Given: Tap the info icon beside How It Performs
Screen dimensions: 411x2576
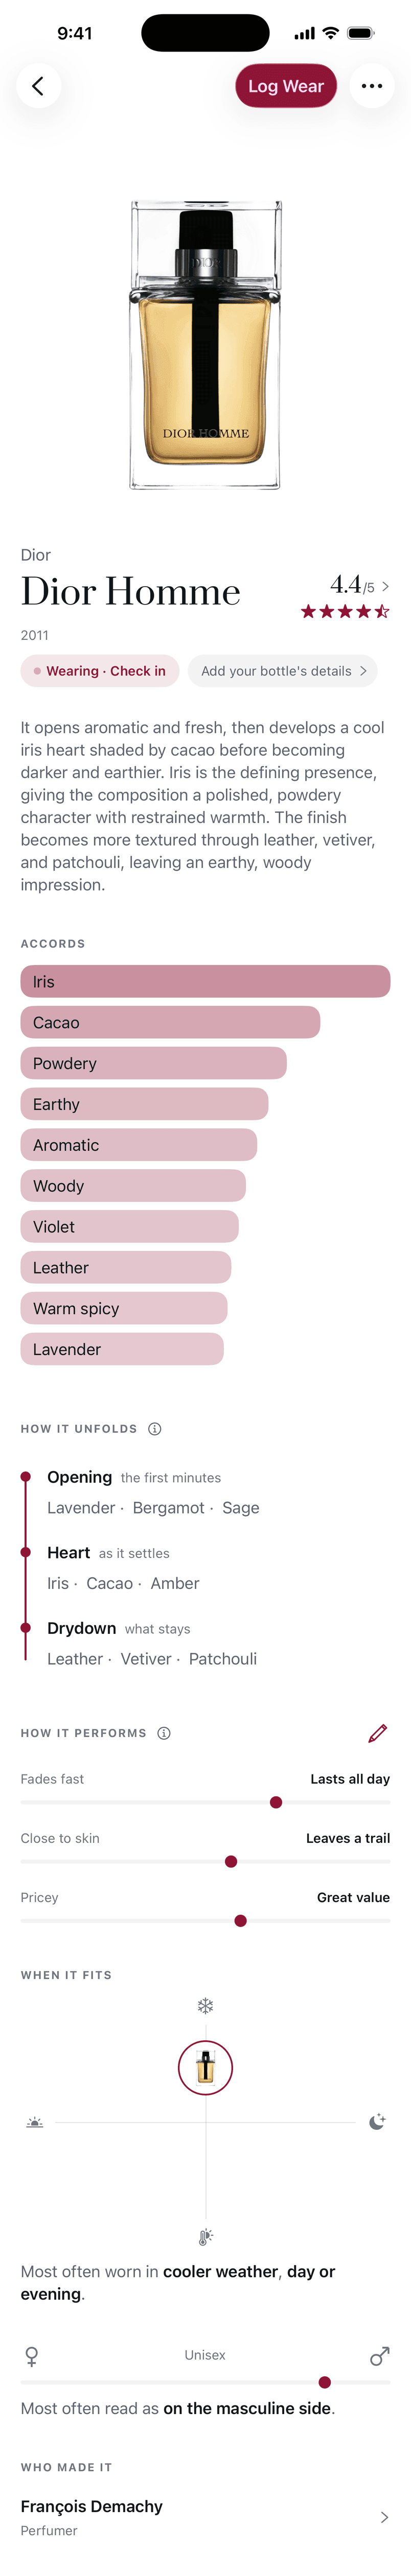Looking at the screenshot, I should (164, 1733).
